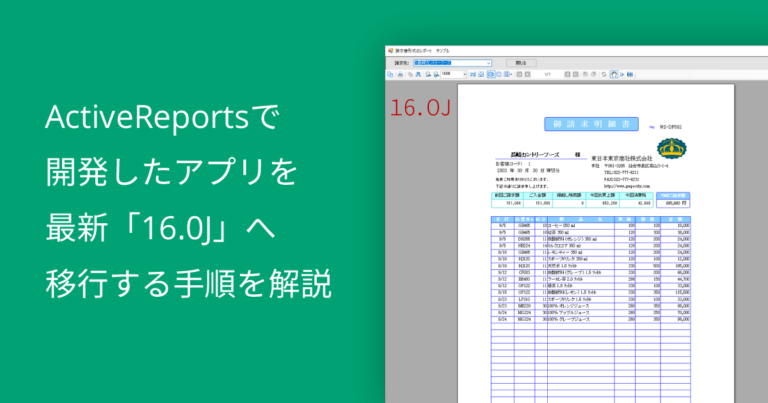Go to Next Page icon
The height and width of the screenshot is (403, 768).
567,74
